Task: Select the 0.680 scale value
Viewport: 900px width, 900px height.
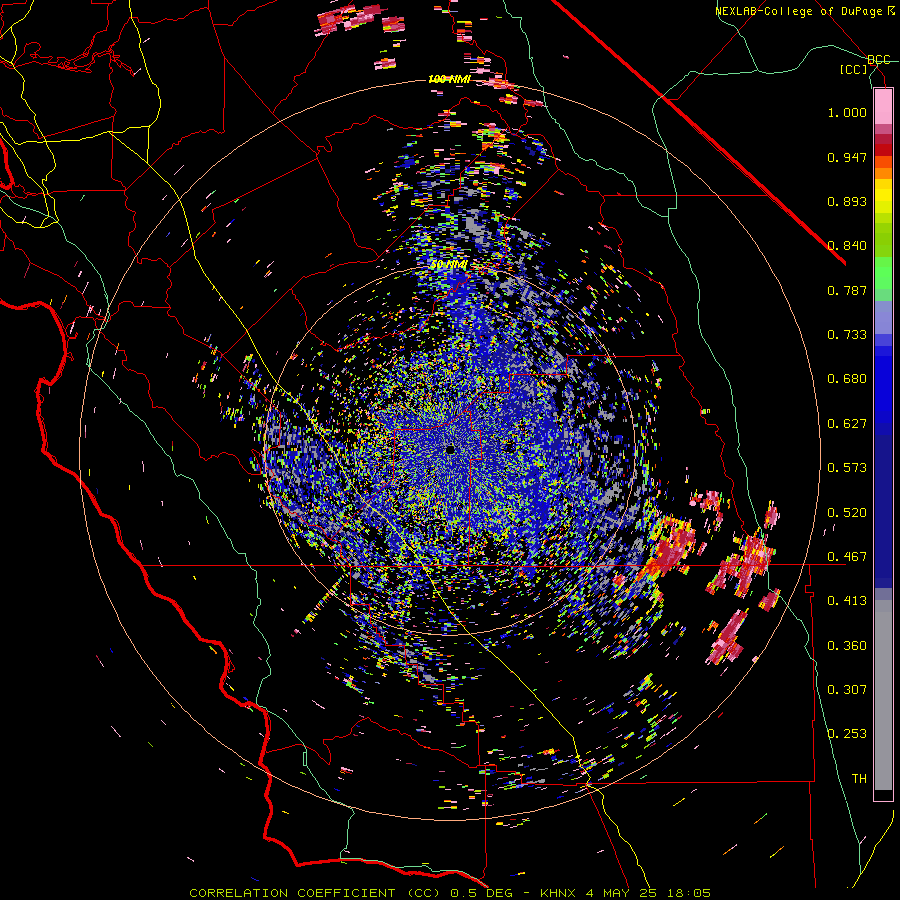Action: click(x=847, y=379)
